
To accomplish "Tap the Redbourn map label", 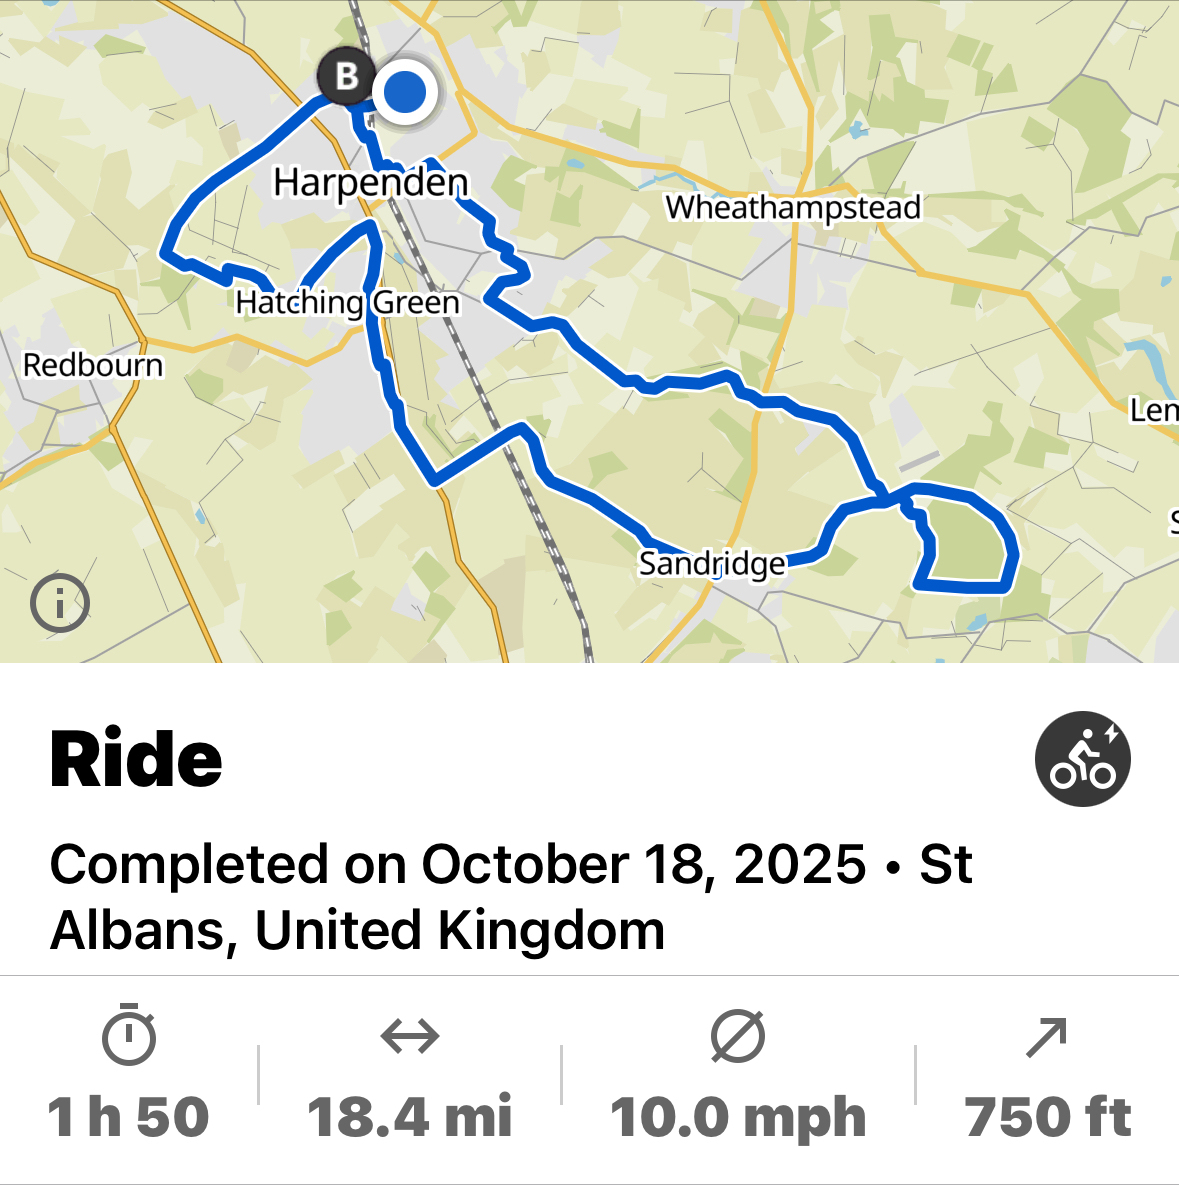I will [x=93, y=365].
